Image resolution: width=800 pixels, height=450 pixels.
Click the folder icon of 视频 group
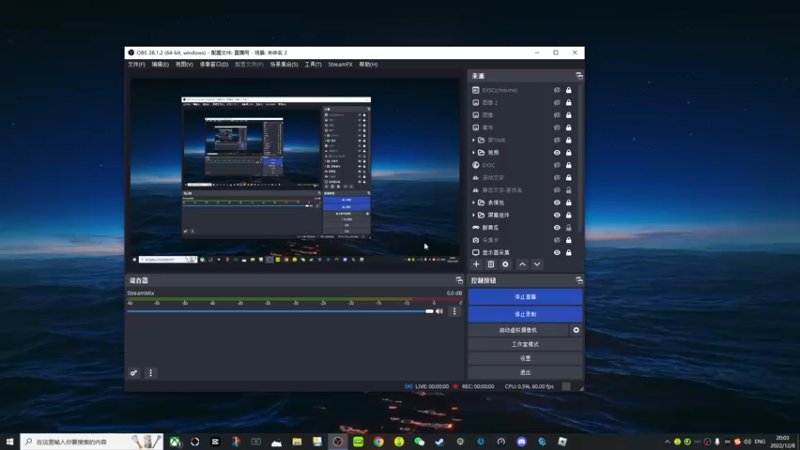point(481,153)
